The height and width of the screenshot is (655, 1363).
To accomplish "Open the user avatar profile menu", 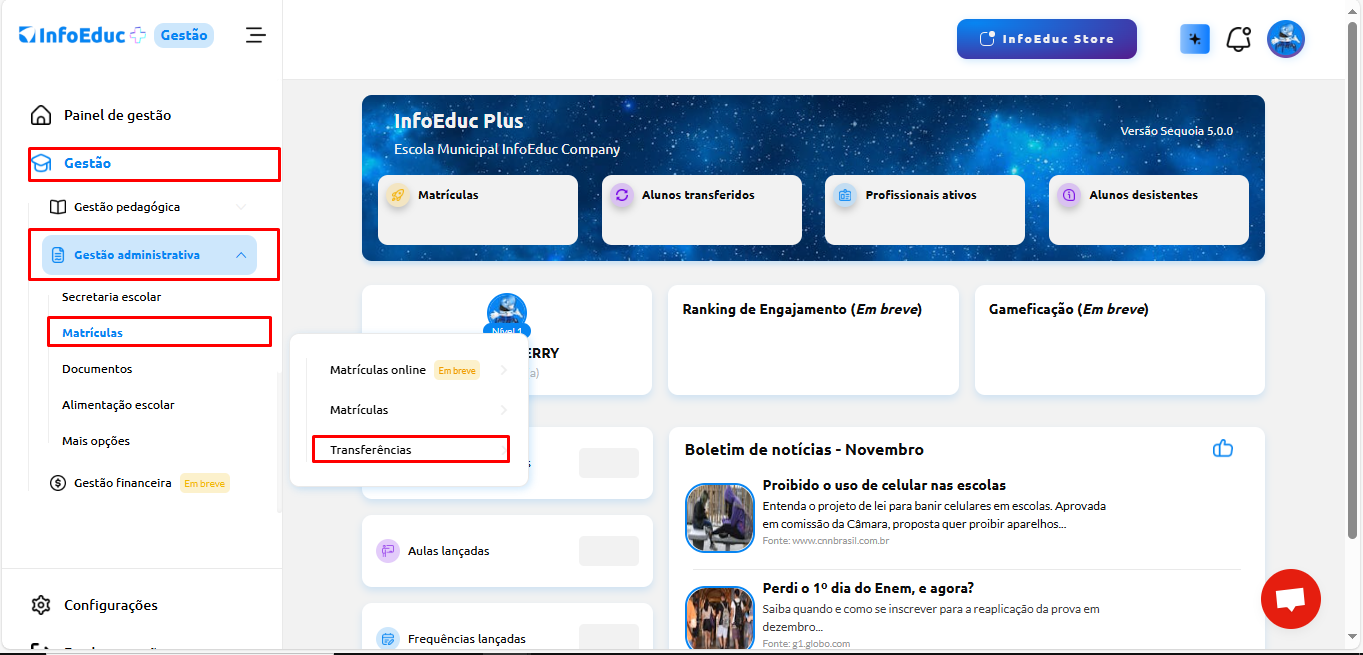I will [1286, 39].
